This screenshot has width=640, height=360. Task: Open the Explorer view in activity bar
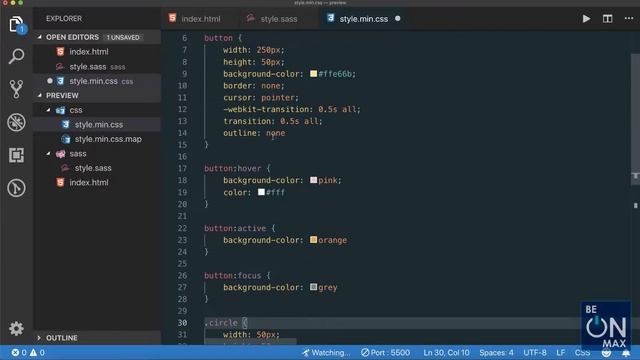[16, 24]
